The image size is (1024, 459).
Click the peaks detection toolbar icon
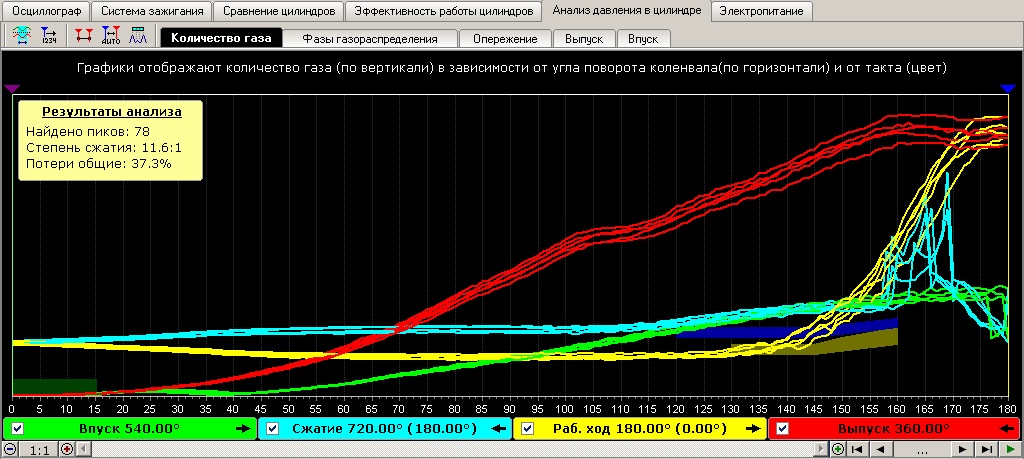(138, 35)
